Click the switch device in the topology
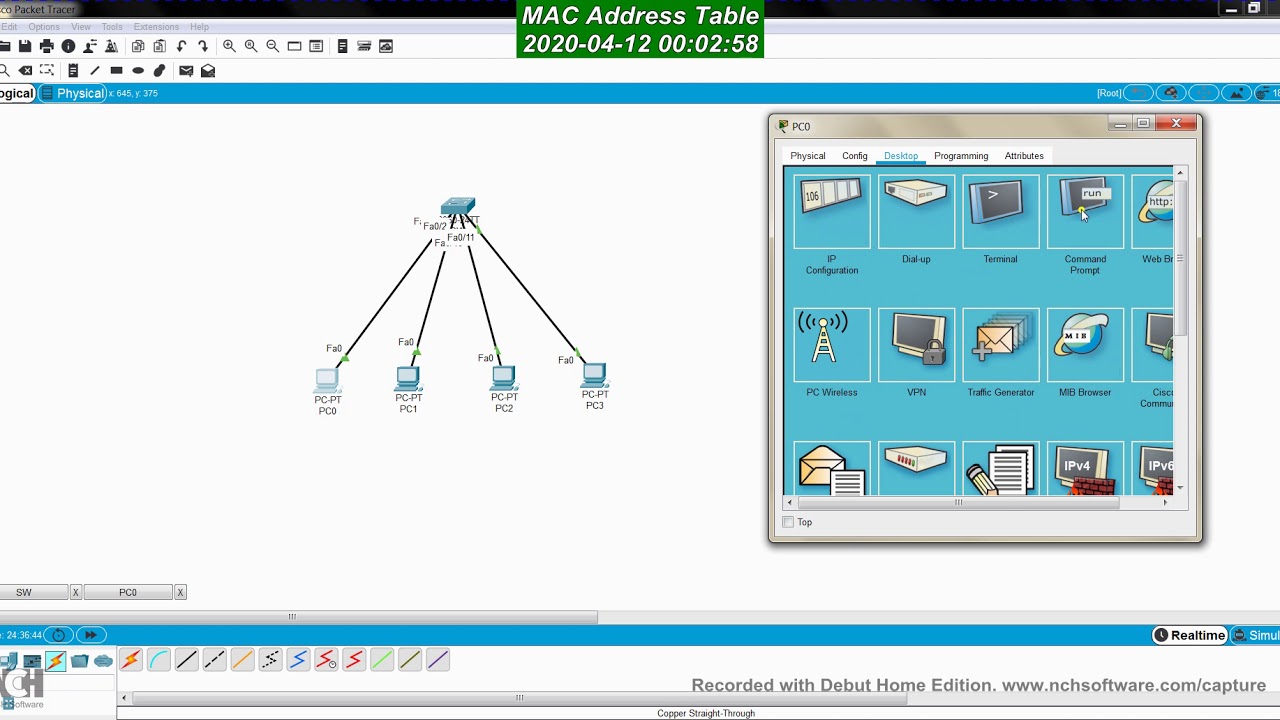The height and width of the screenshot is (720, 1280). (458, 207)
